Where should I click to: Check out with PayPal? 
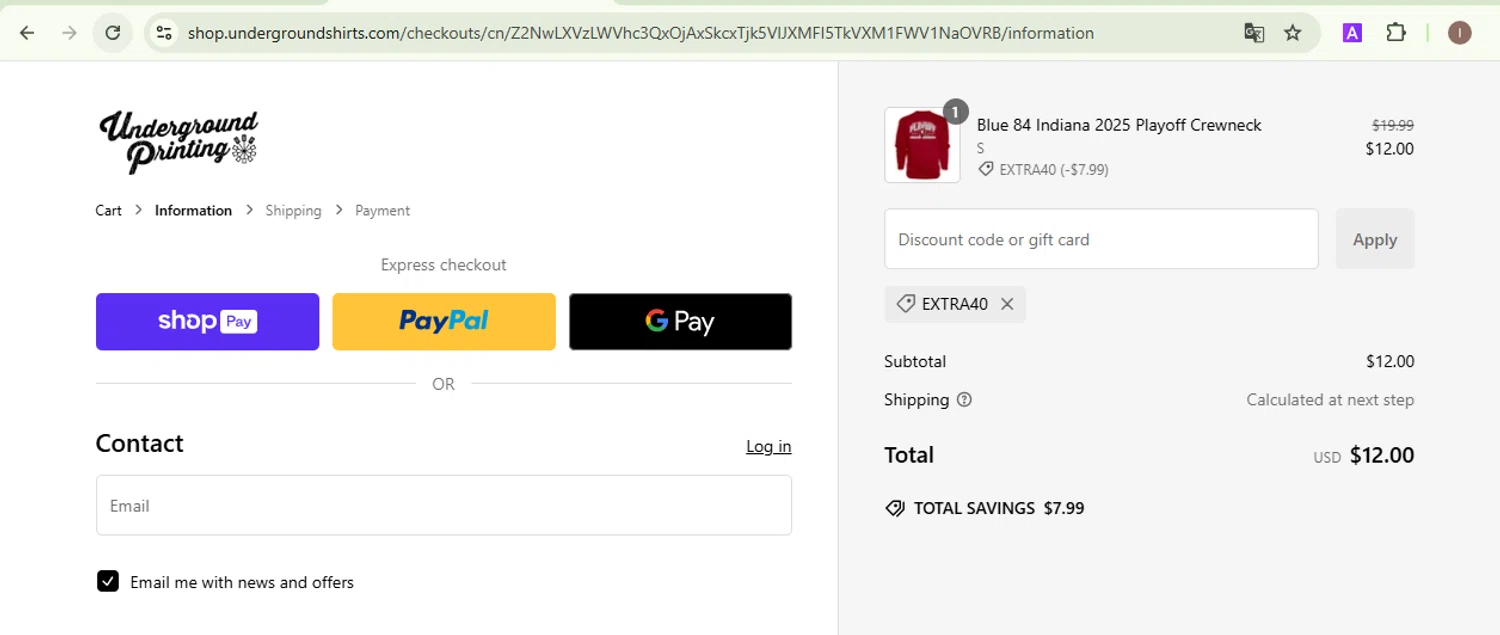click(443, 322)
